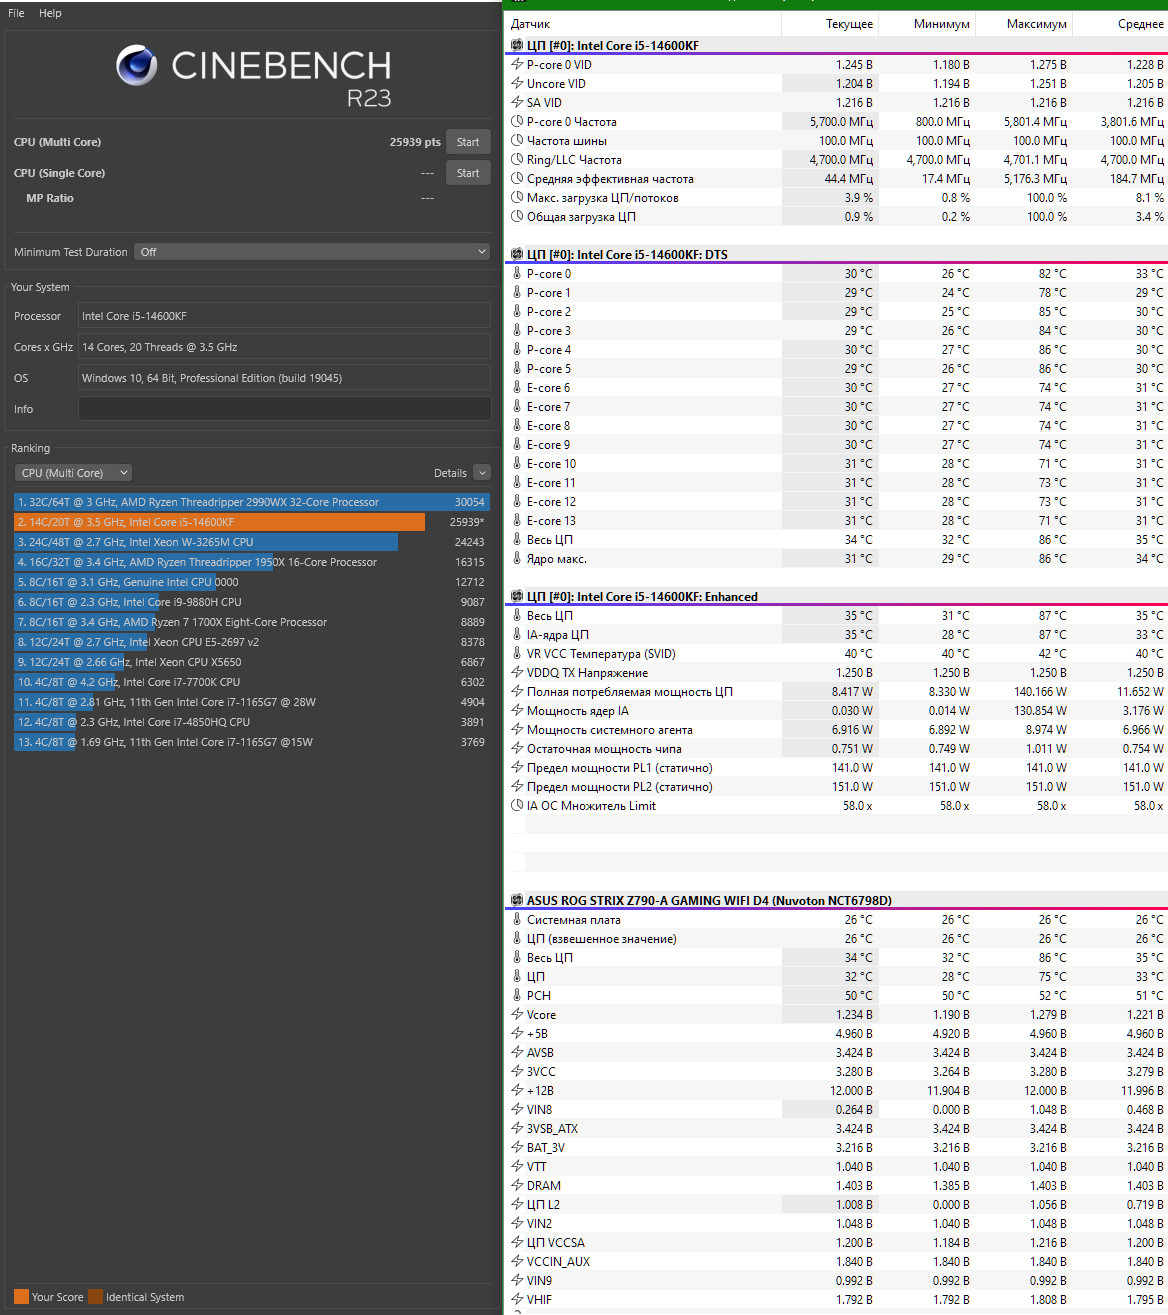Image resolution: width=1168 pixels, height=1315 pixels.
Task: Click chip icon beside i5-14600KF Enhanced header
Action: (x=517, y=596)
